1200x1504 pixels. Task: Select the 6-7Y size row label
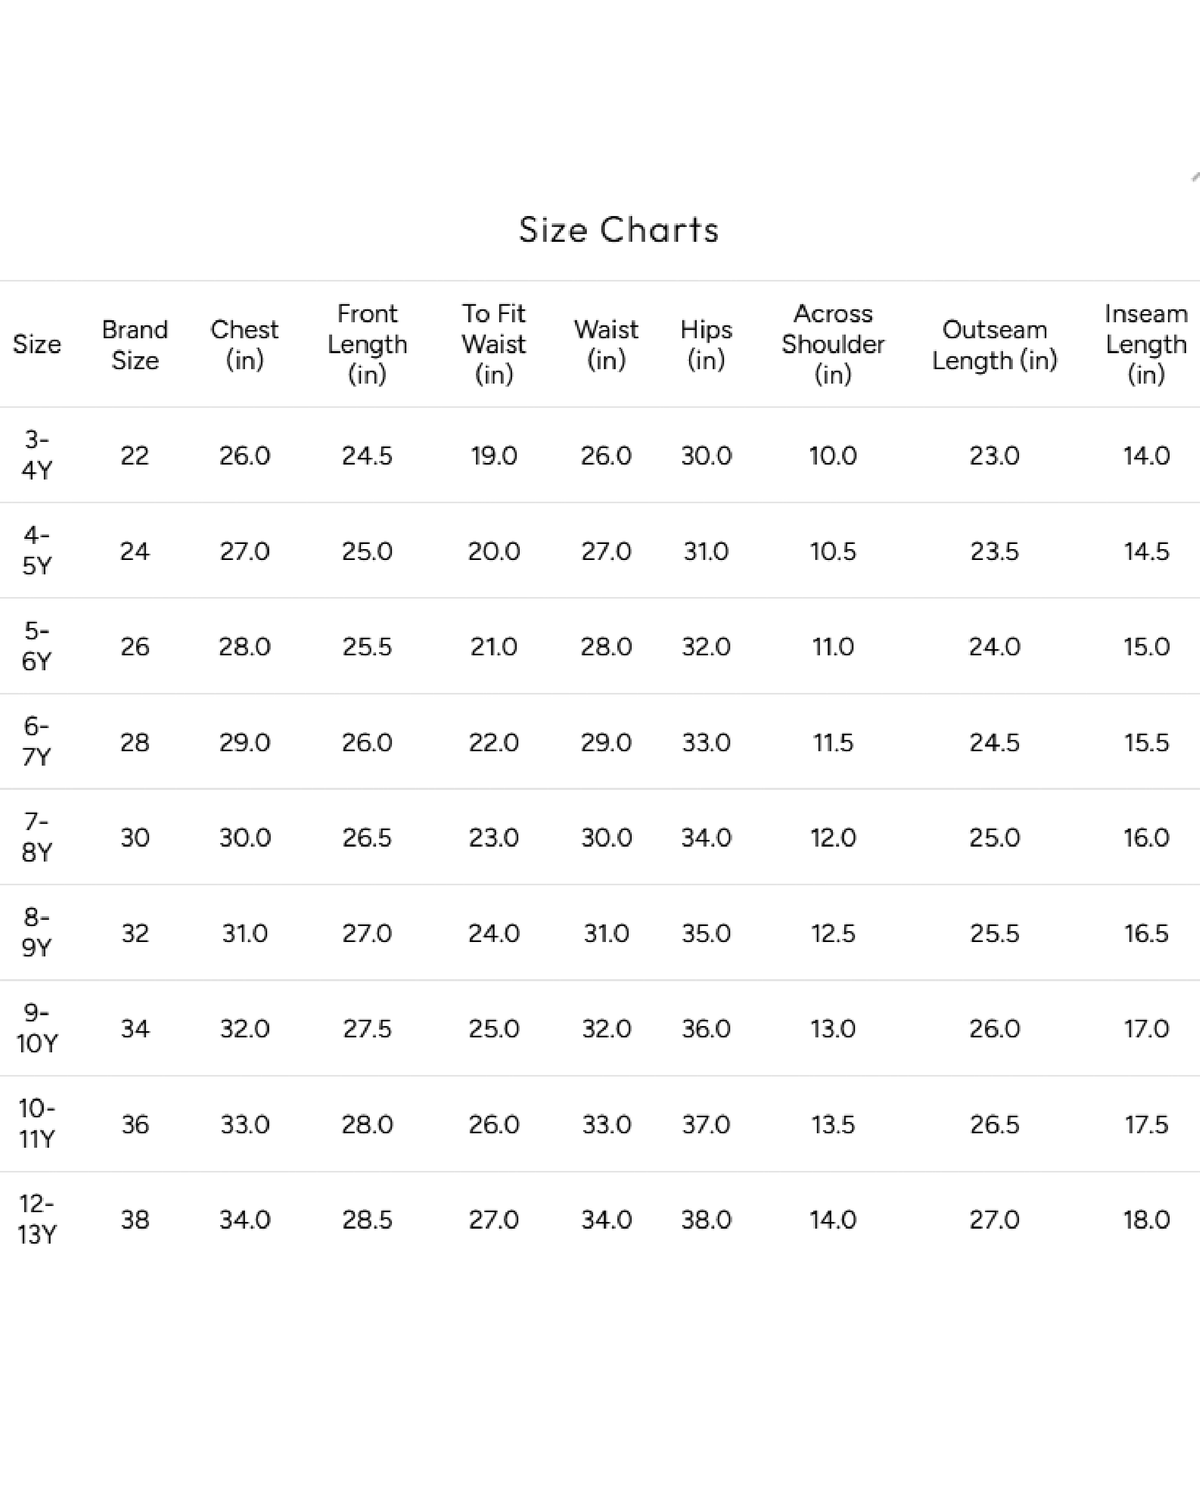click(37, 742)
